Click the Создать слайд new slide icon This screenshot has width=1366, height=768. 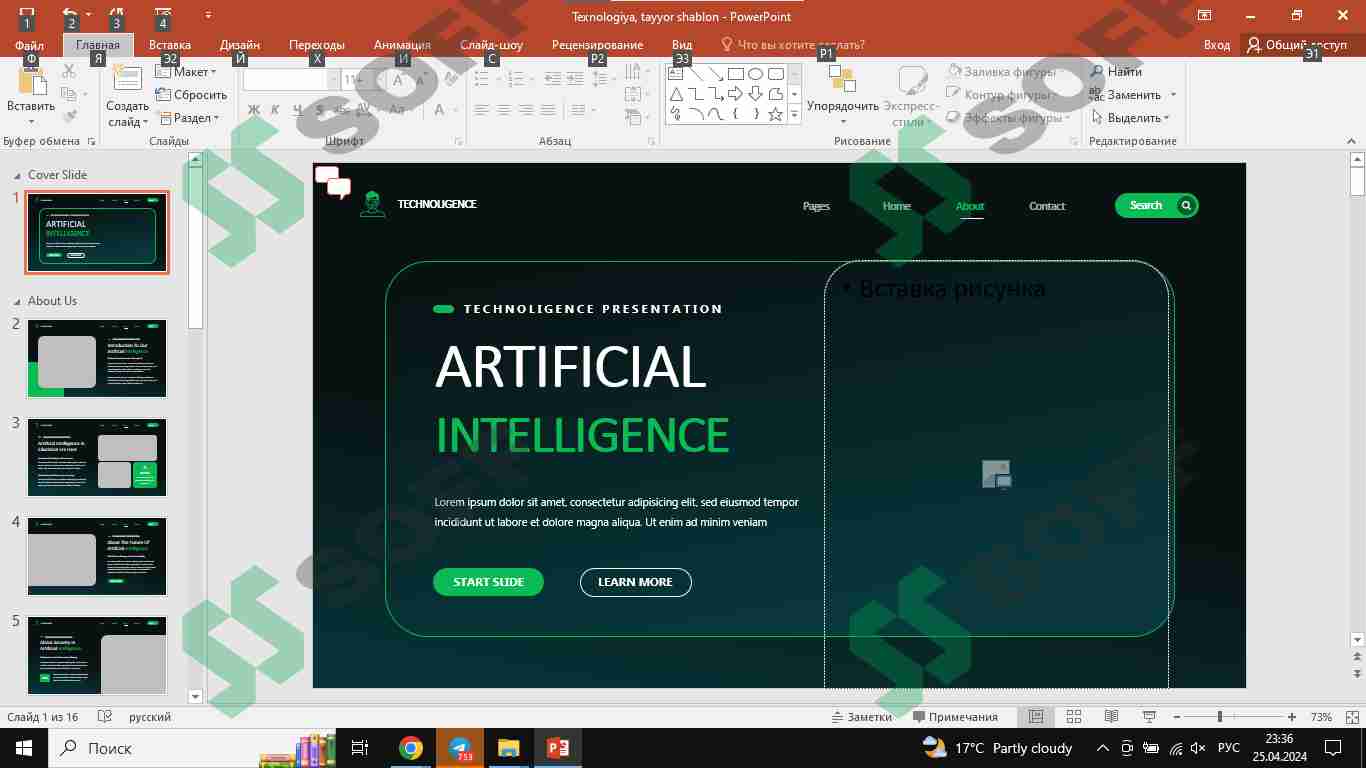pos(127,80)
